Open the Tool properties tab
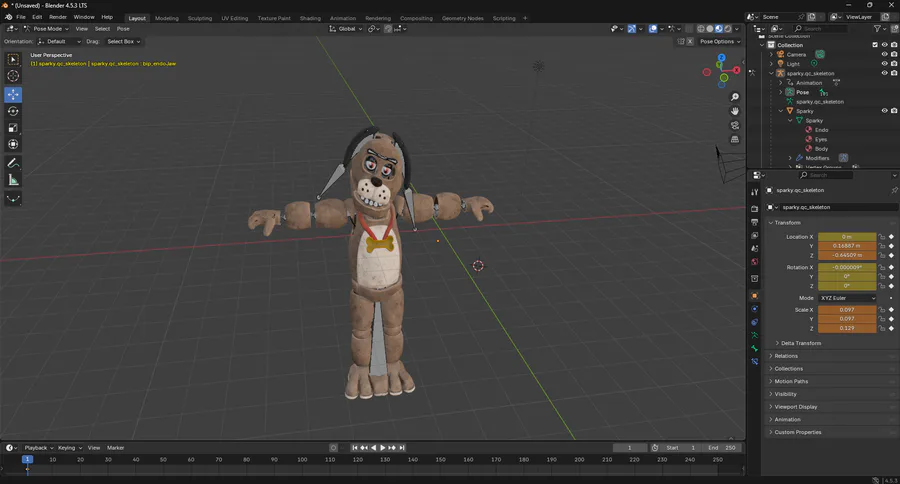This screenshot has height=484, width=900. 754,192
